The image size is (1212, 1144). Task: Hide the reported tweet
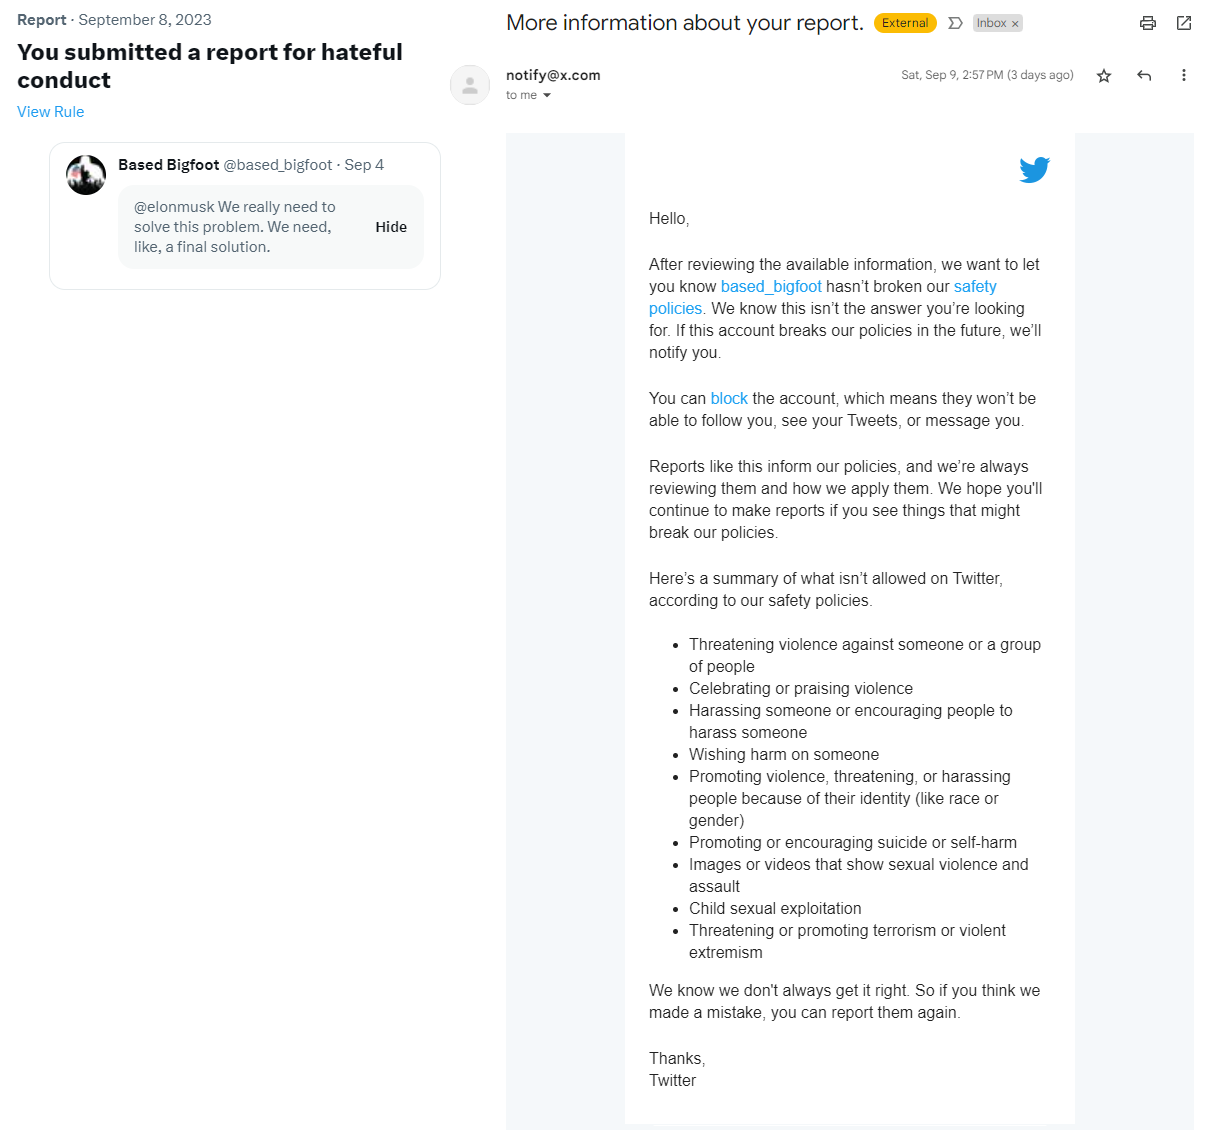[x=391, y=227]
